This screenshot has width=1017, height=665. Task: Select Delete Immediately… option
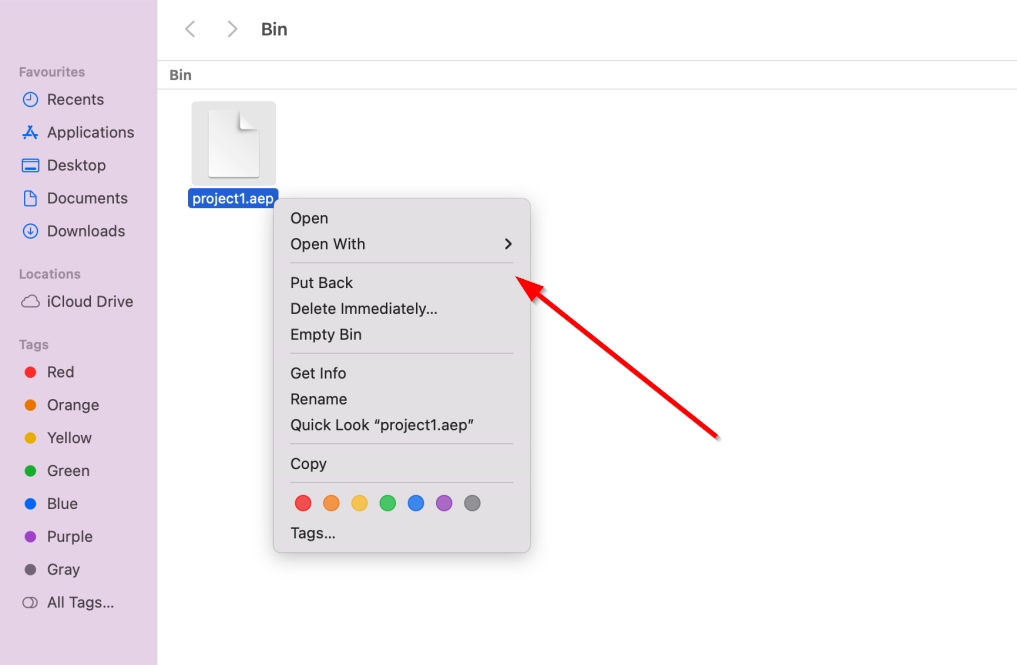tap(364, 309)
